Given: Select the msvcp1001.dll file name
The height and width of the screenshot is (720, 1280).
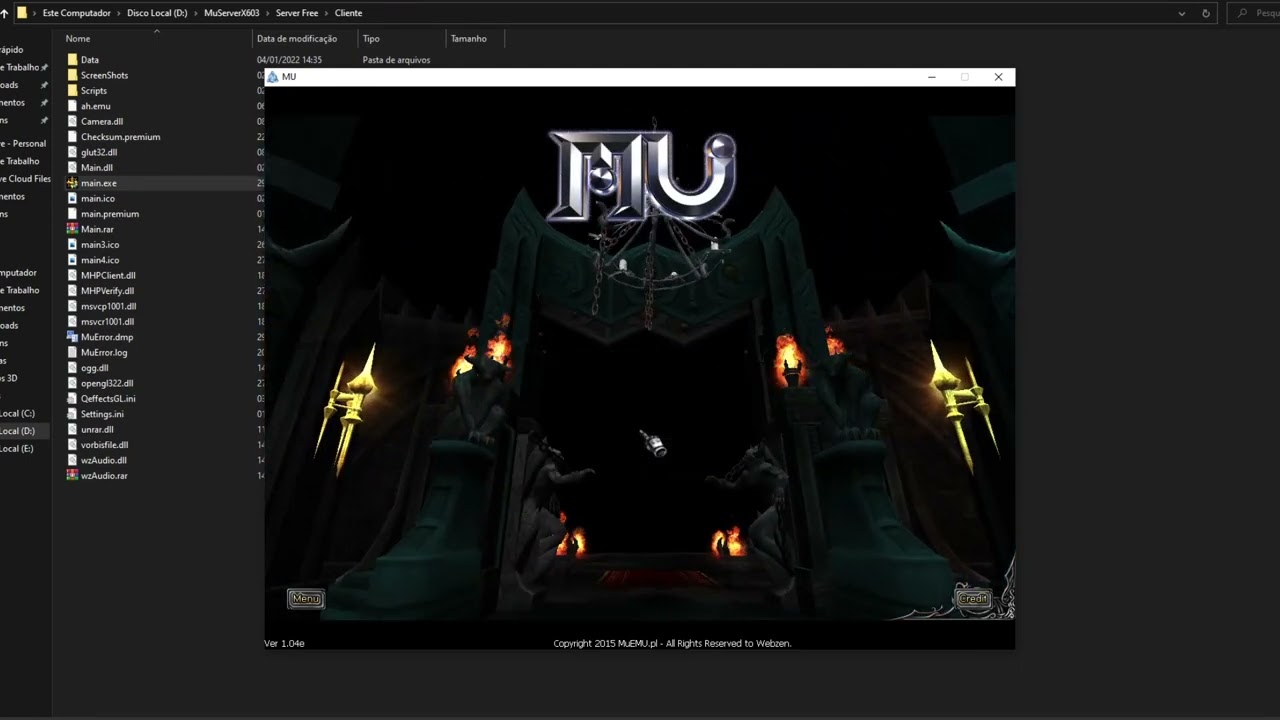Looking at the screenshot, I should coord(108,306).
